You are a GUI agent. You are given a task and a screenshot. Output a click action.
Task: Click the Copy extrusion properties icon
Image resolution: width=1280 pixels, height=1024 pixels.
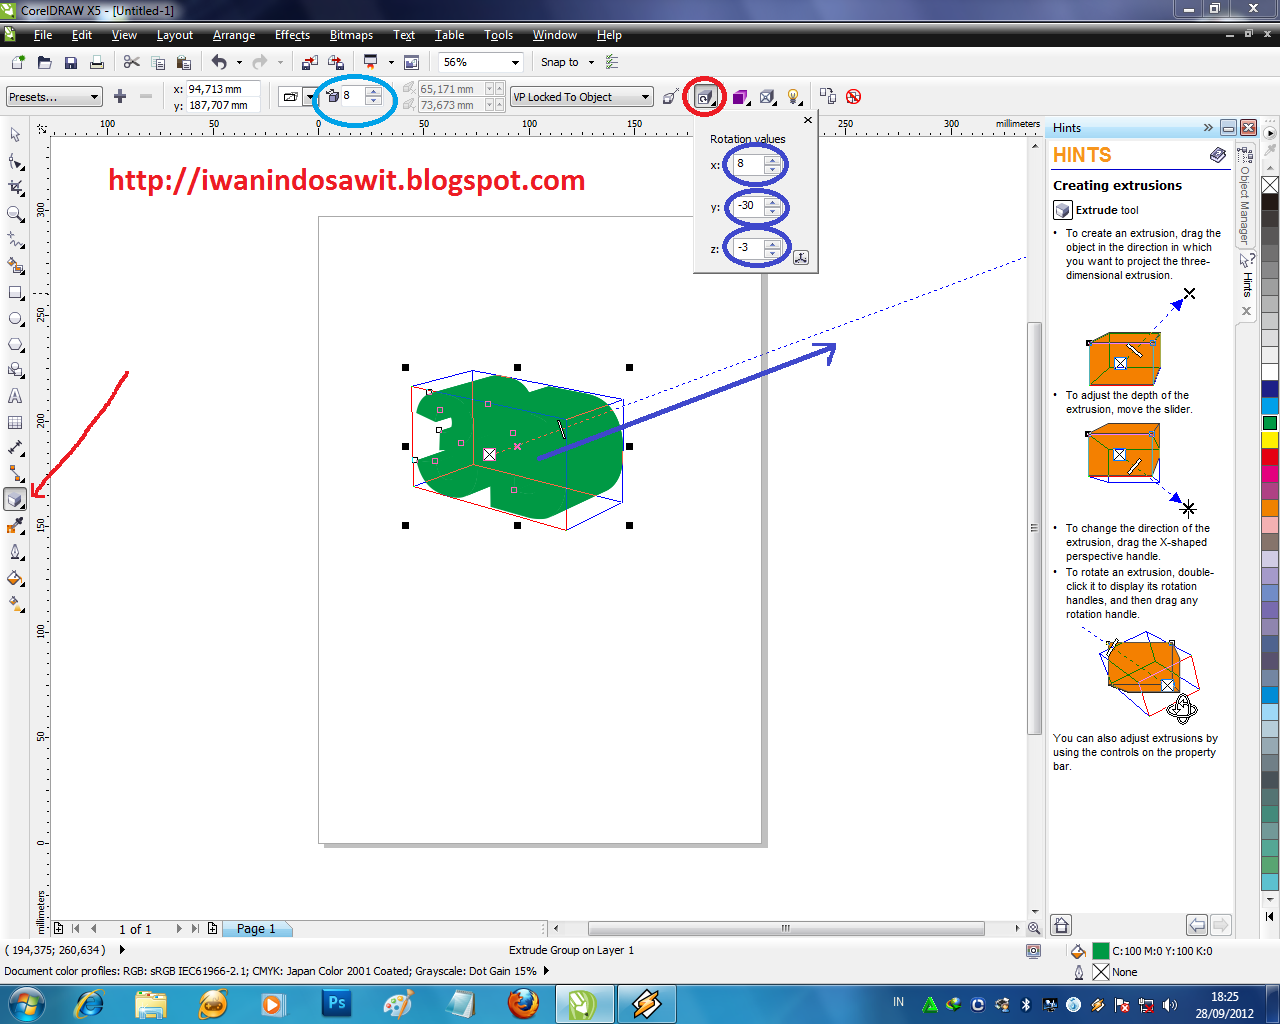[x=828, y=96]
